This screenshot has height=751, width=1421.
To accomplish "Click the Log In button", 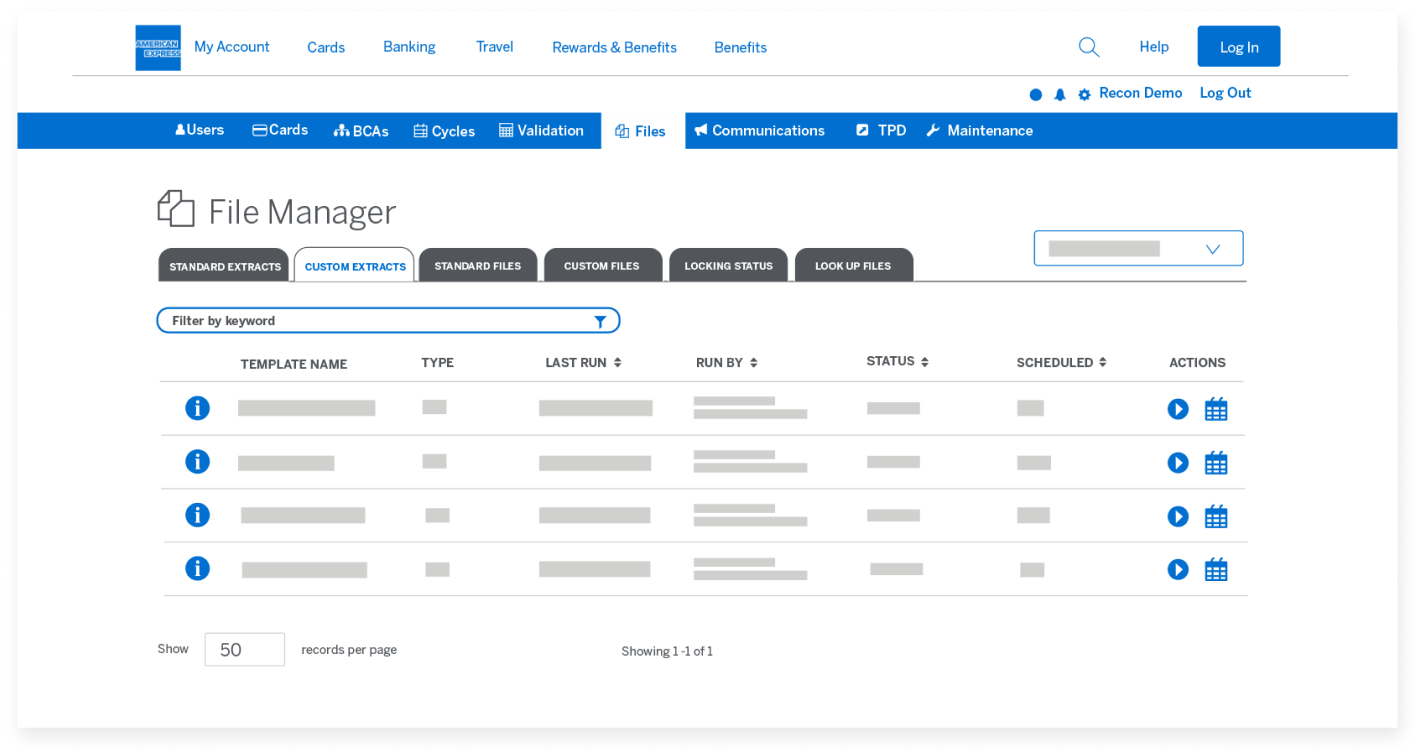I will (x=1238, y=46).
